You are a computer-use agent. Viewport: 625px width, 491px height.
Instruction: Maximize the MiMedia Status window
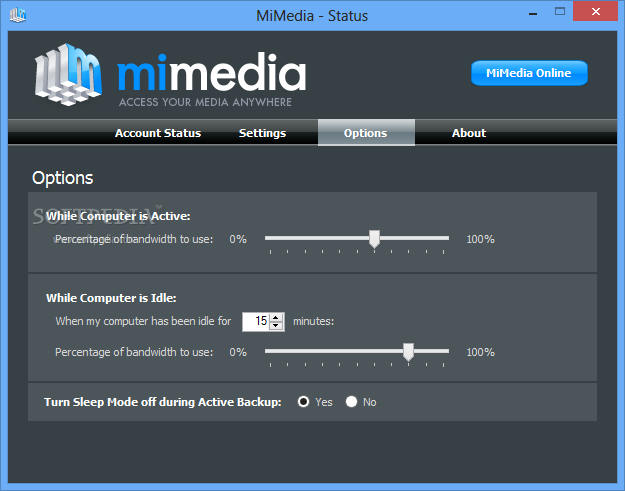click(560, 12)
